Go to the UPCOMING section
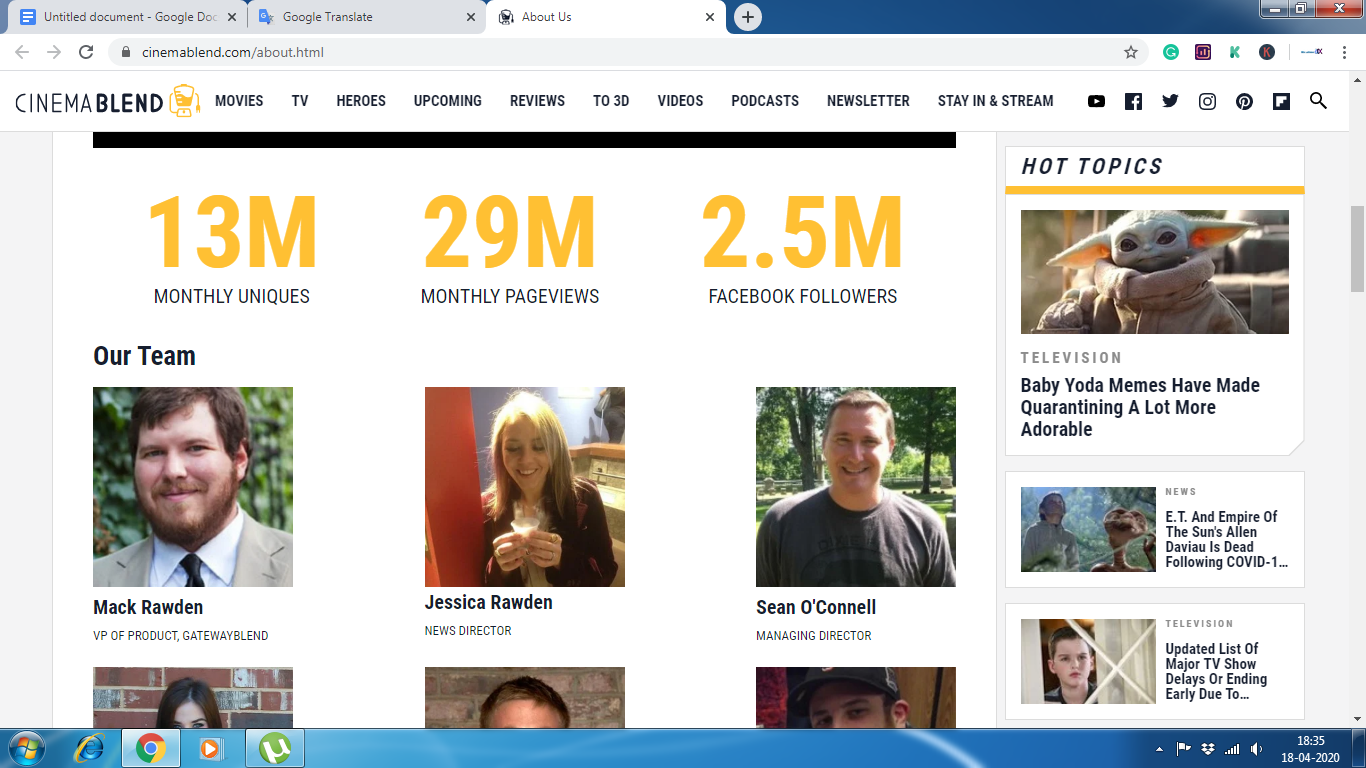The width and height of the screenshot is (1366, 768). pos(448,101)
